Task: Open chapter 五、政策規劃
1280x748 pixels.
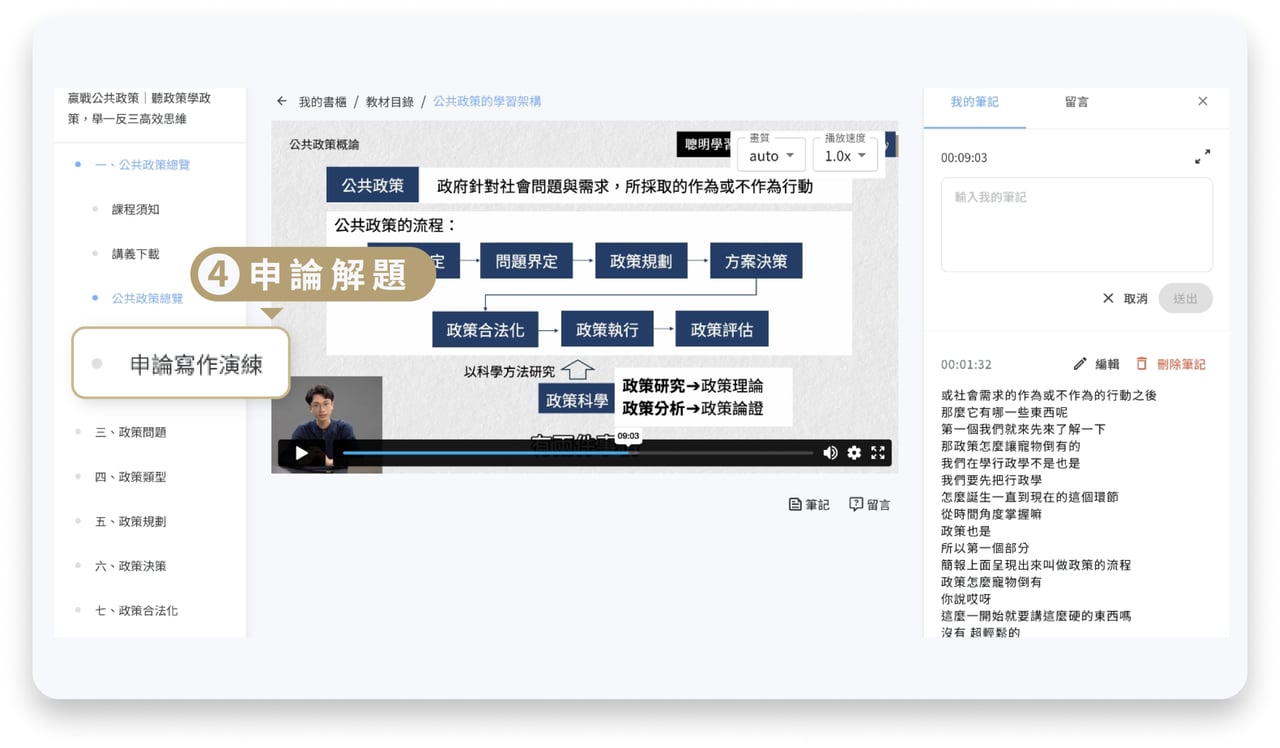Action: (x=130, y=522)
